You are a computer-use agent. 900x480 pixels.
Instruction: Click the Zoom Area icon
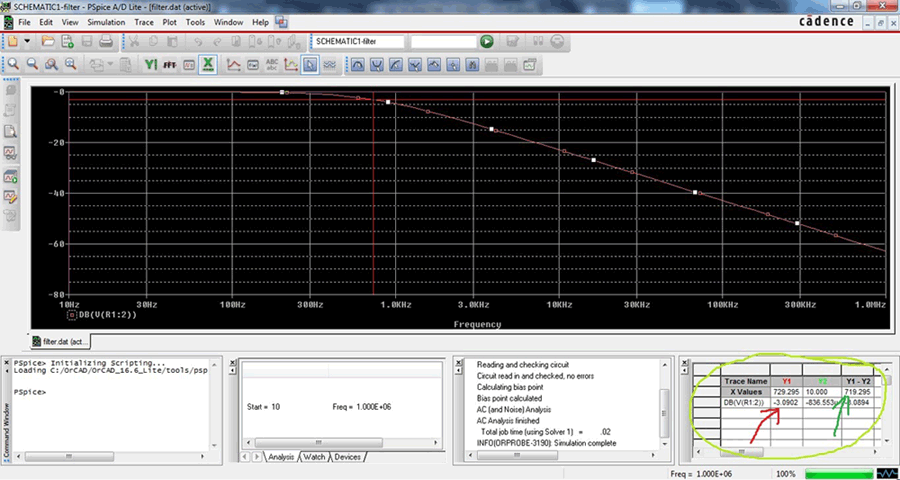51,65
